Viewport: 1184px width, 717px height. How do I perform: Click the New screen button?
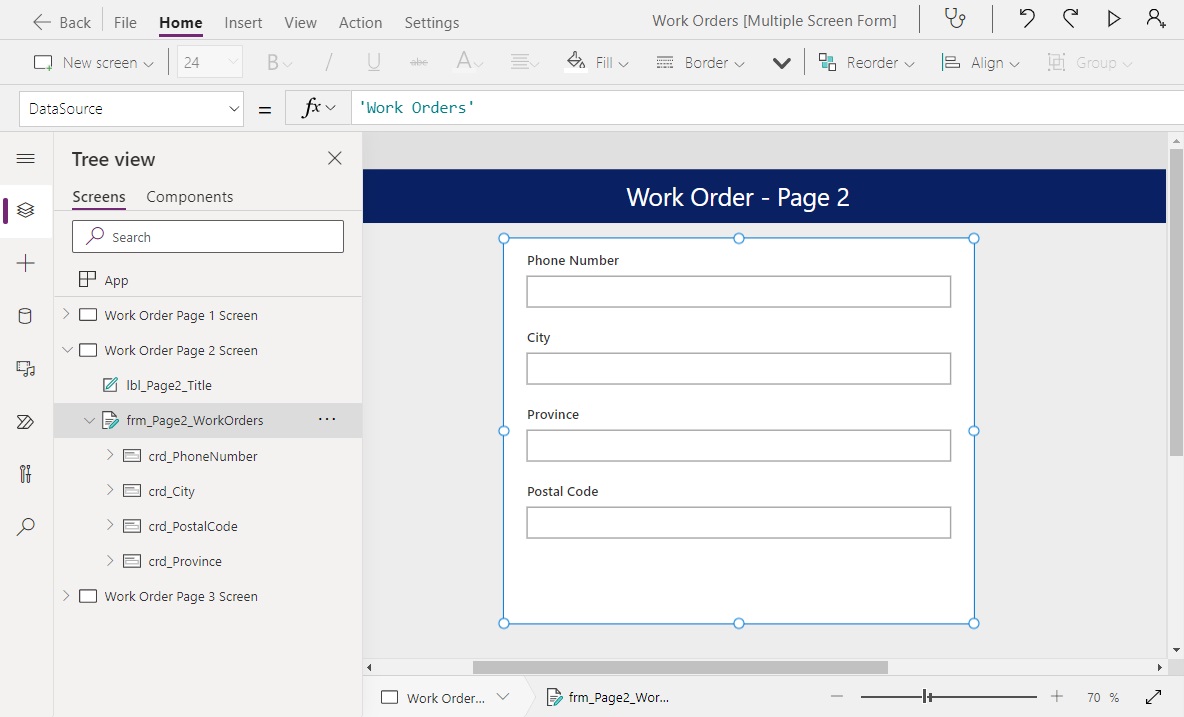93,61
